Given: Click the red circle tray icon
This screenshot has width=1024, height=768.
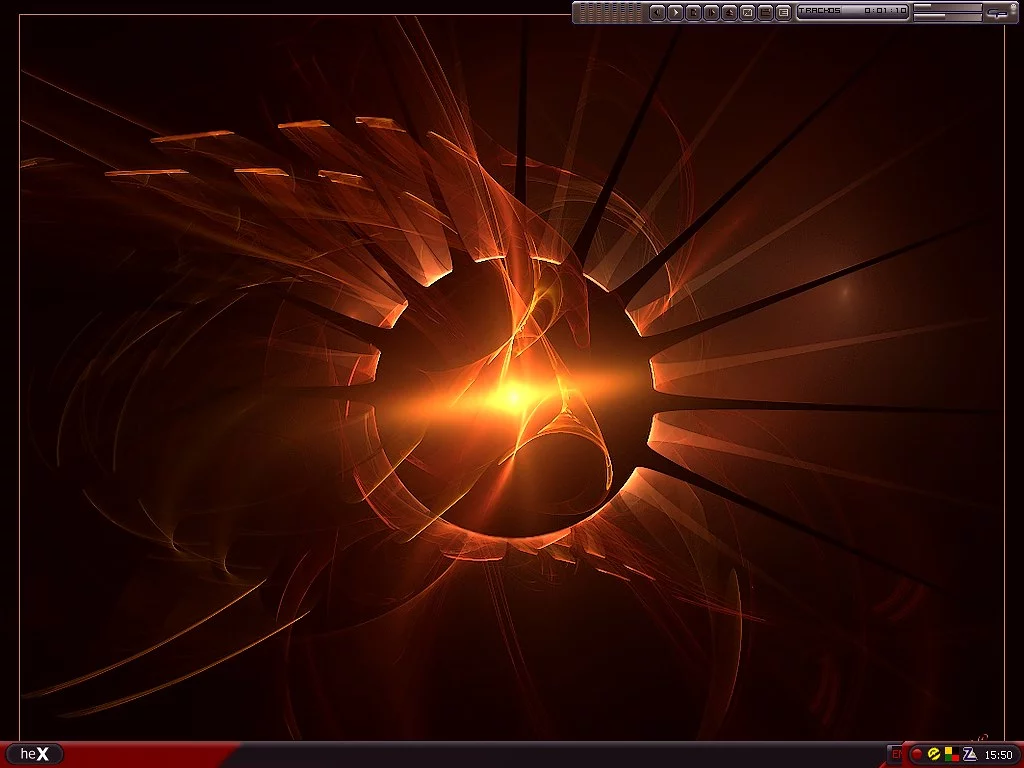Looking at the screenshot, I should coord(917,754).
